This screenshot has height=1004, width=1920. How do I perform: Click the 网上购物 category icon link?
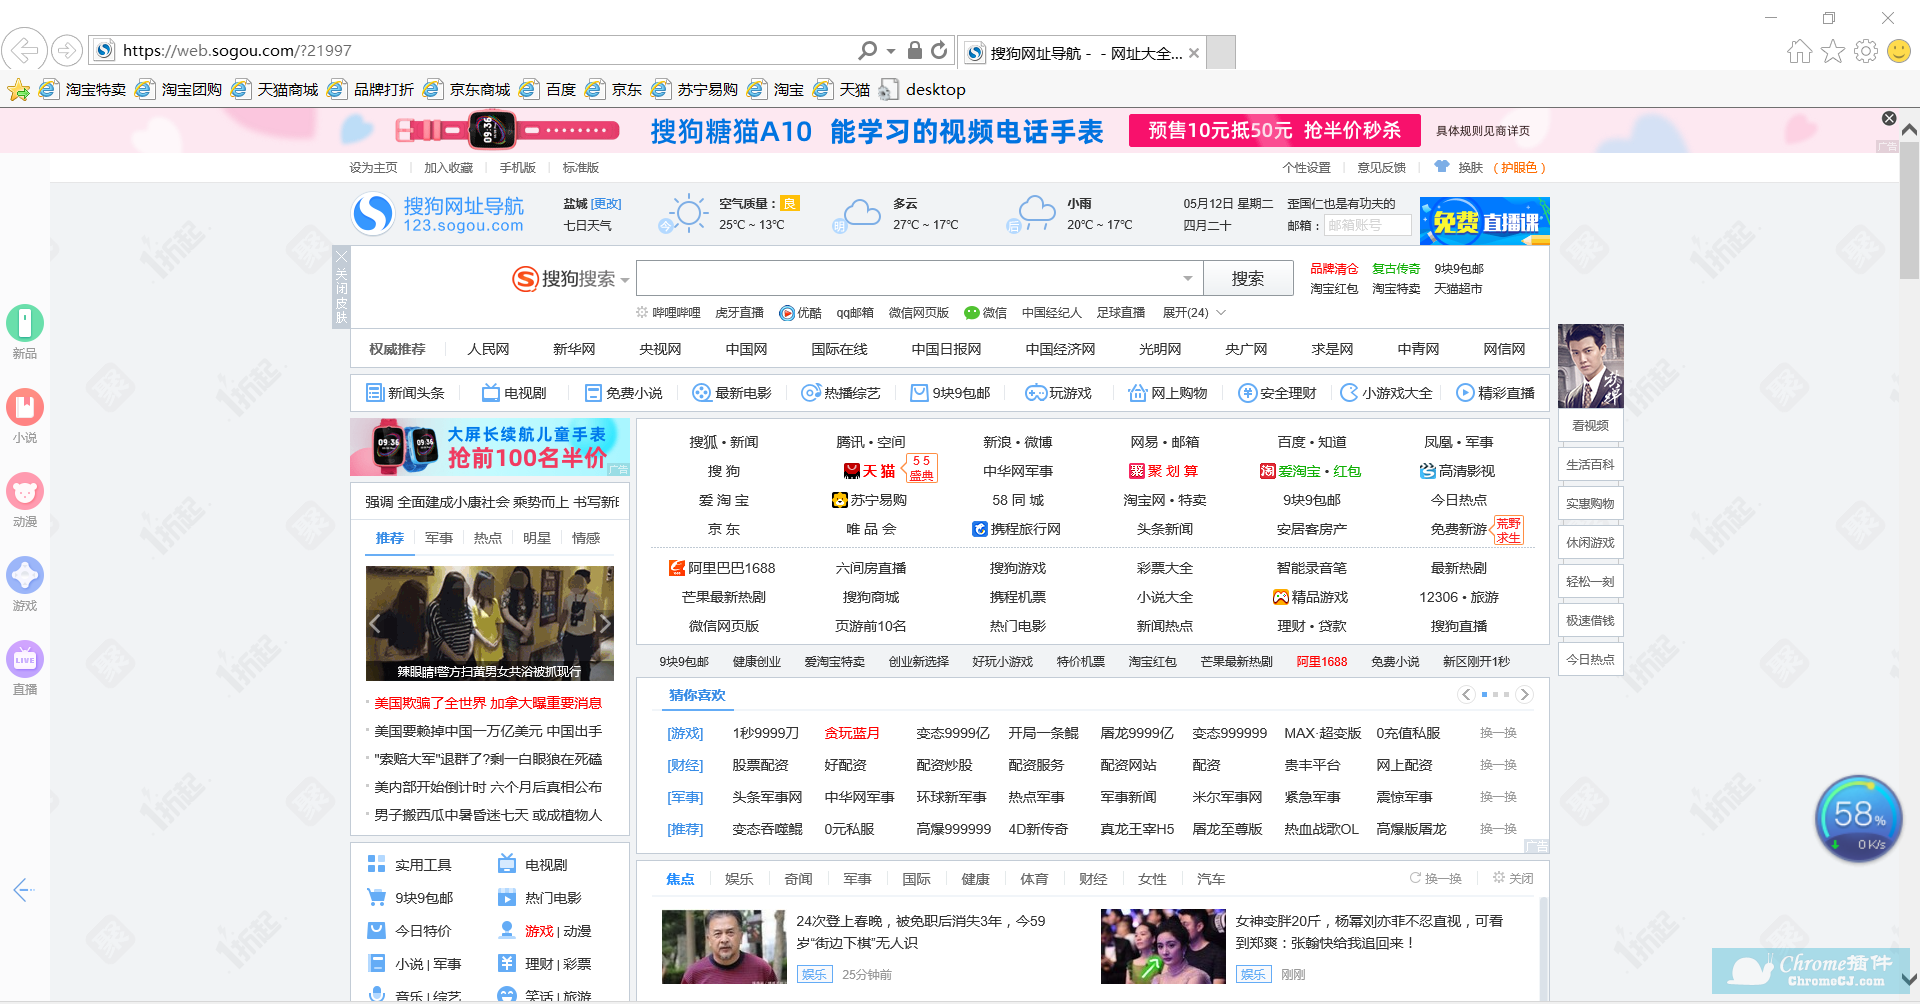[x=1168, y=393]
